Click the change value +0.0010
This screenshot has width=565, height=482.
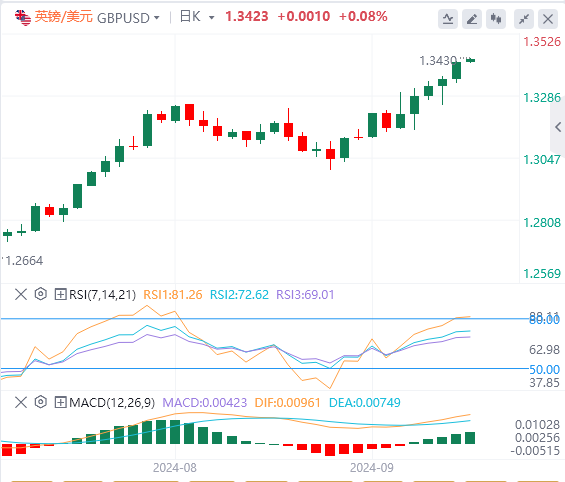pyautogui.click(x=304, y=16)
